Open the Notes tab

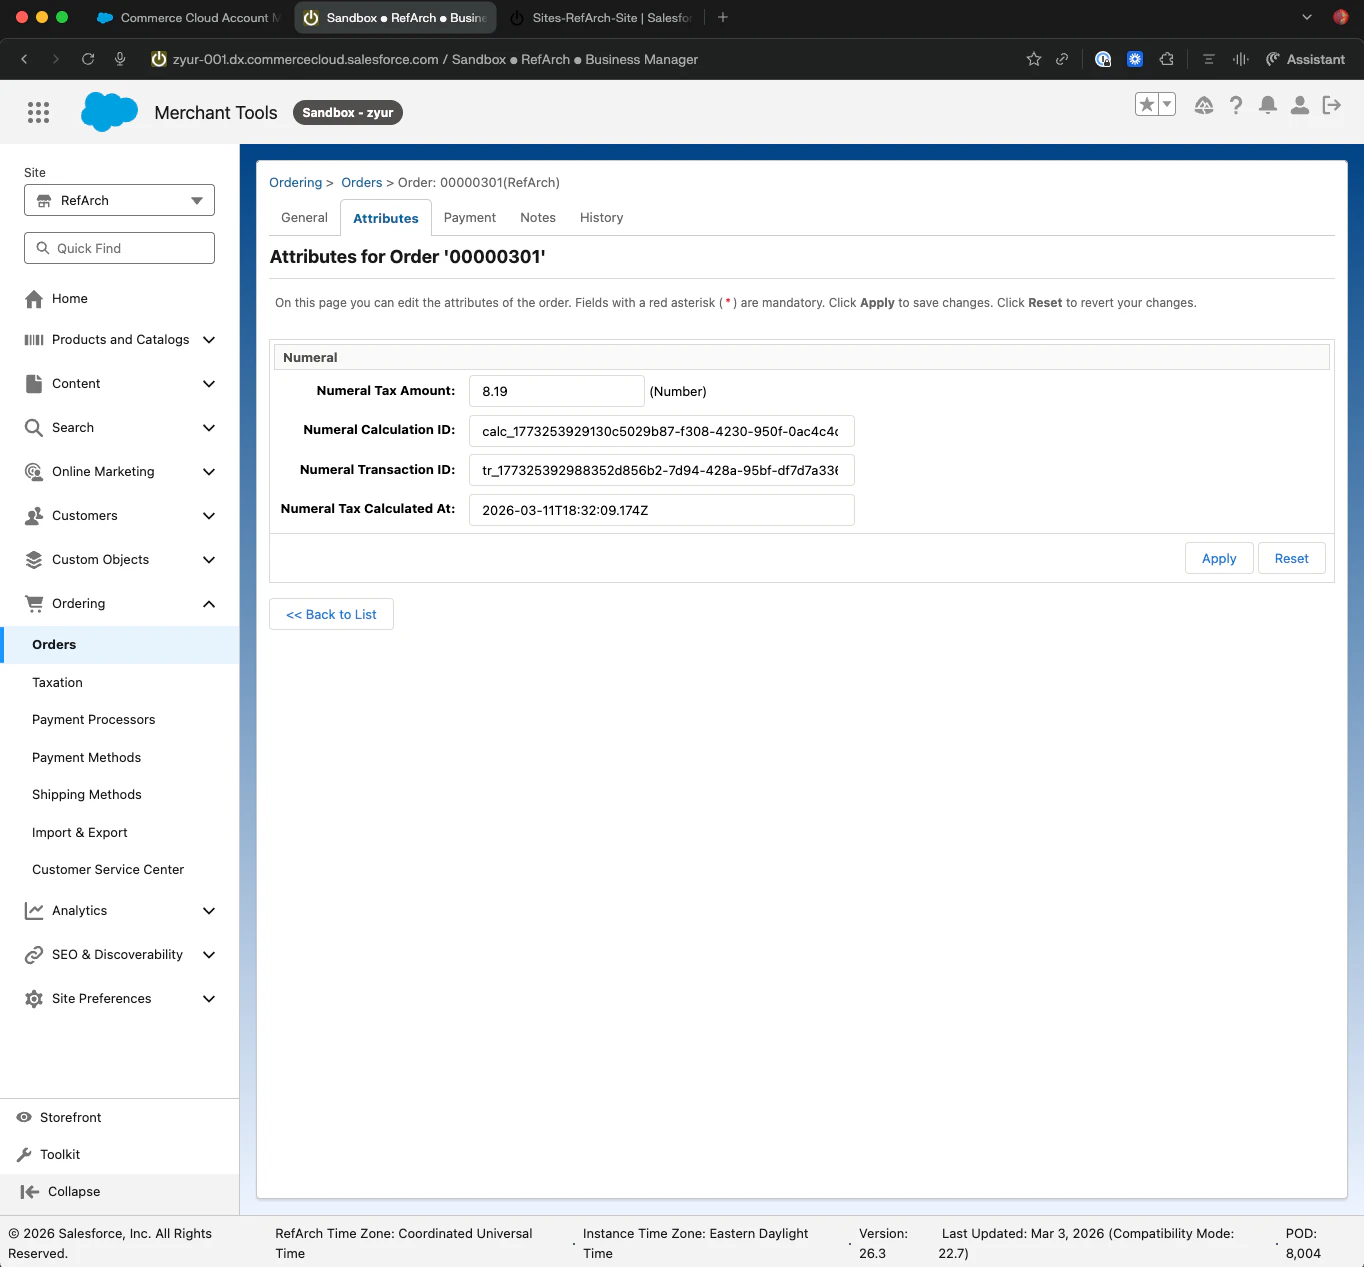538,218
